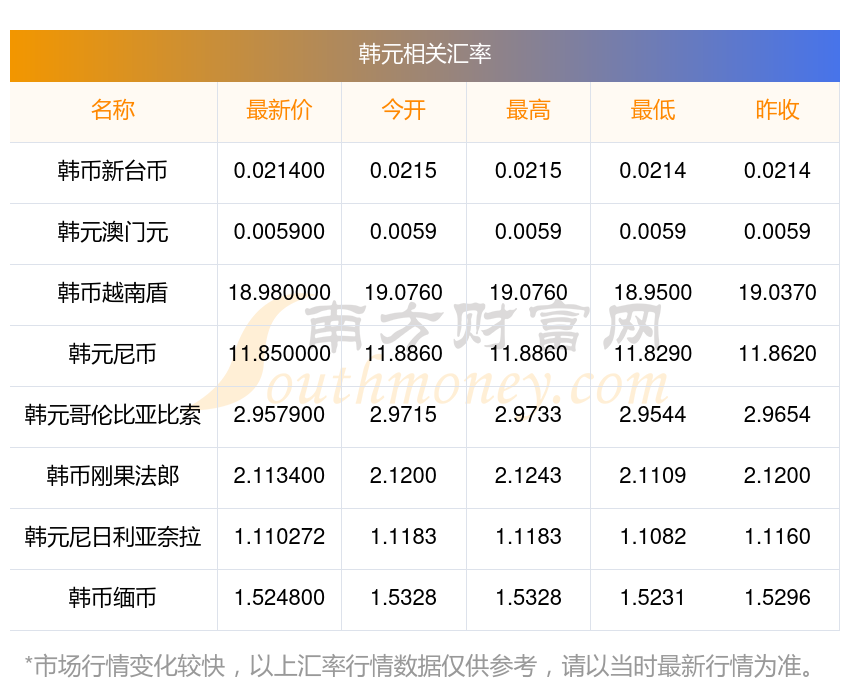Click lowest value 1.1082
The width and height of the screenshot is (850, 698).
point(653,537)
